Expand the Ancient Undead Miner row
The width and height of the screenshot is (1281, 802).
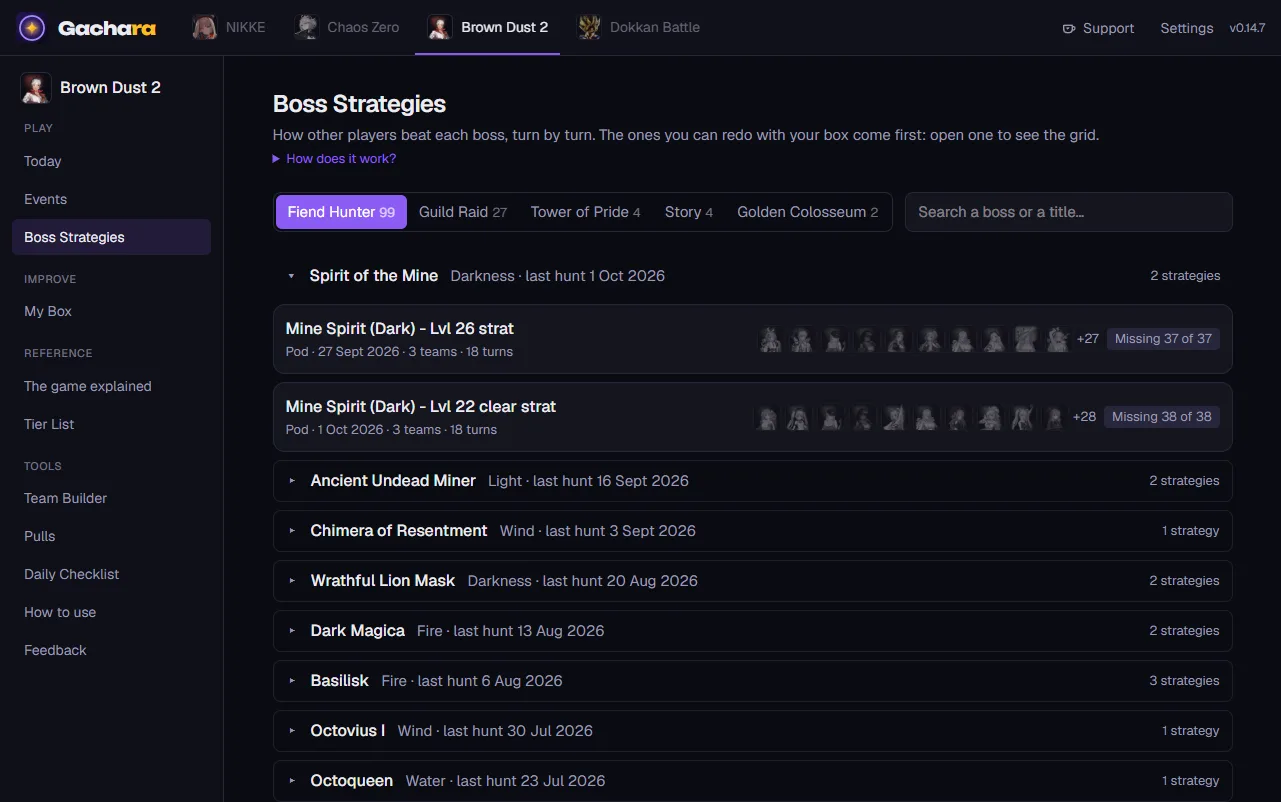pos(752,481)
